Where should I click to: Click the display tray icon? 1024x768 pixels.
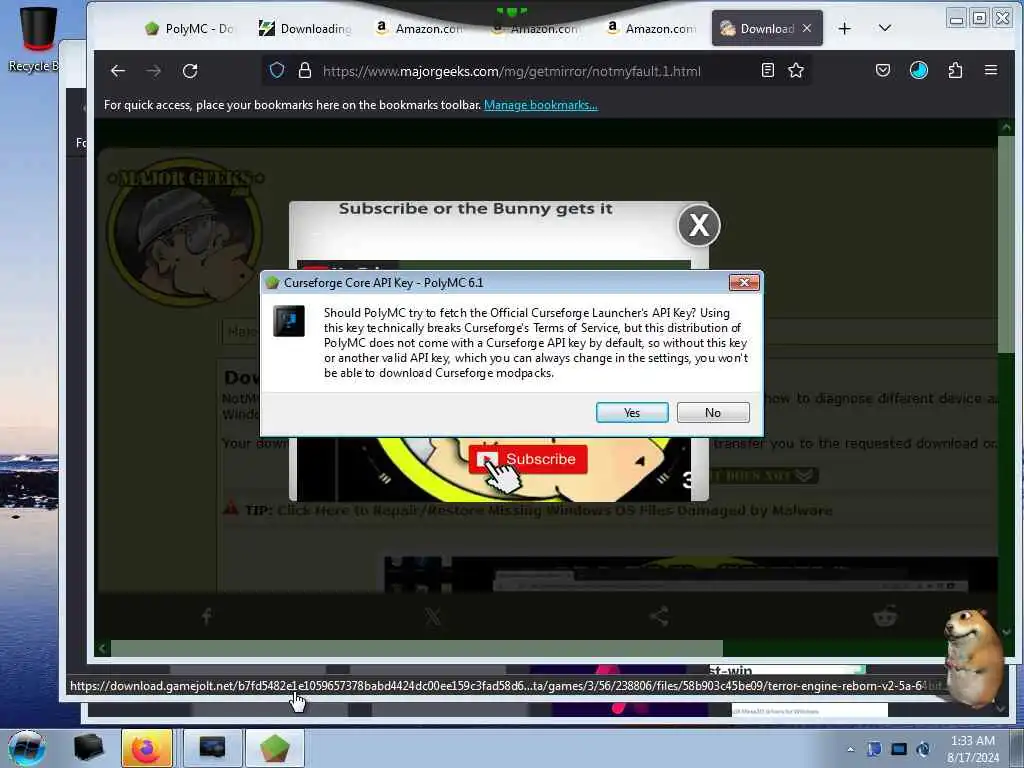pyautogui.click(x=899, y=749)
